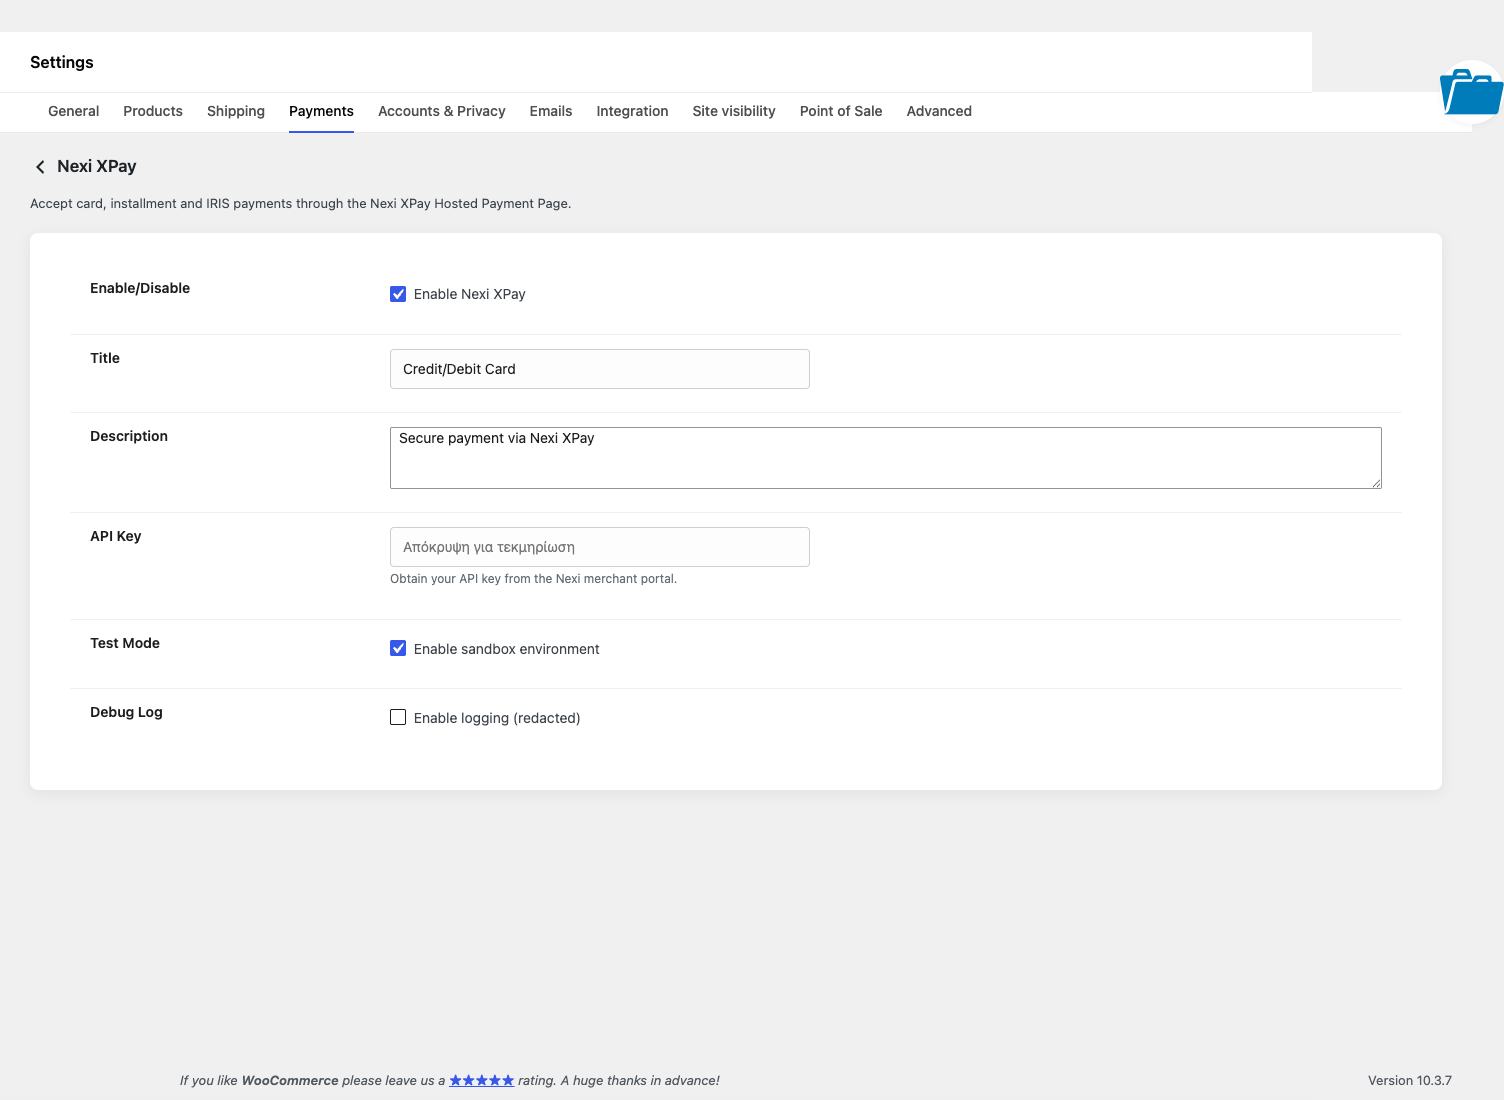Go to the Integration tab

coord(632,111)
